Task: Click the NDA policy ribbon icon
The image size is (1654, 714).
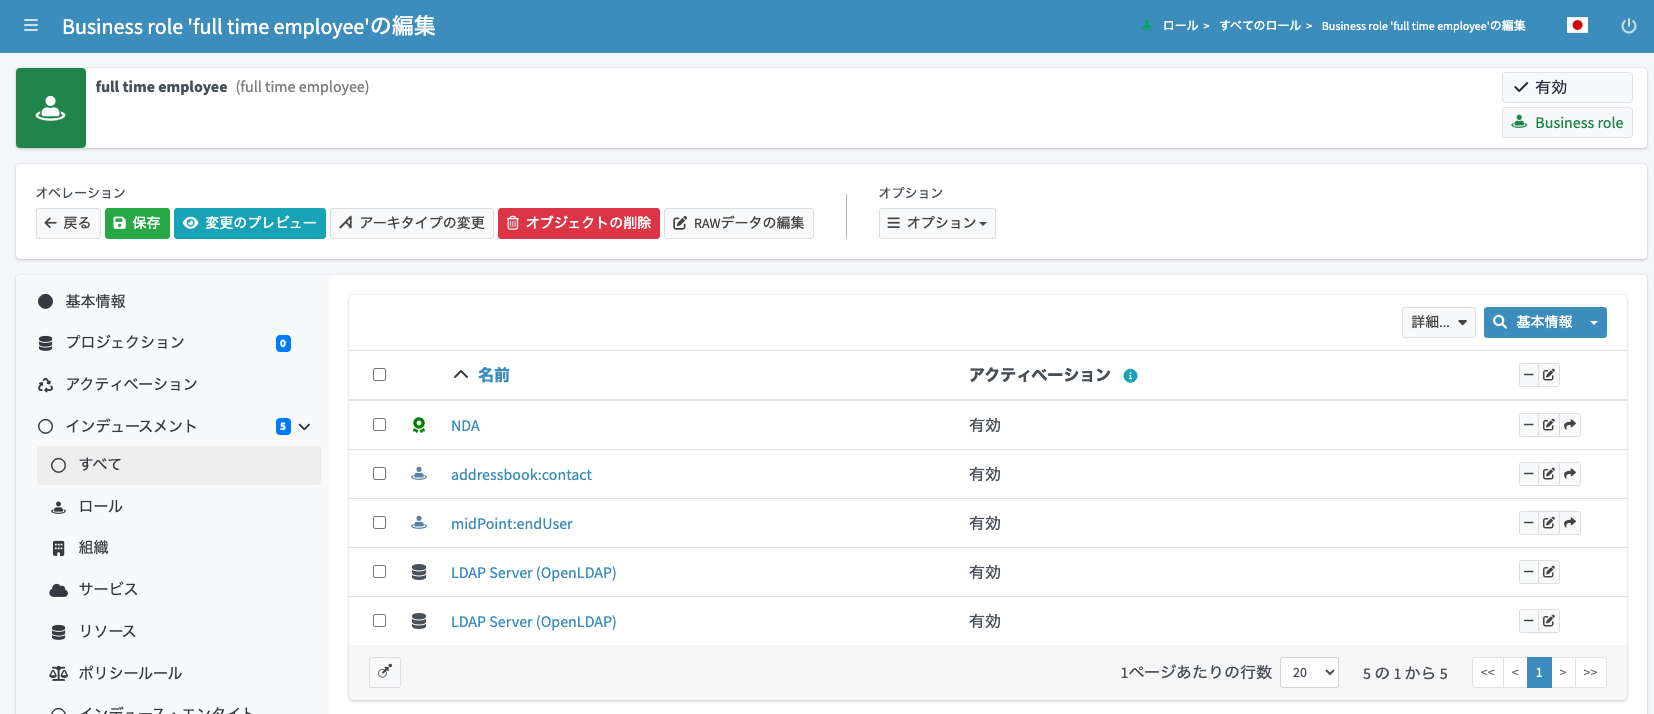Action: click(419, 425)
